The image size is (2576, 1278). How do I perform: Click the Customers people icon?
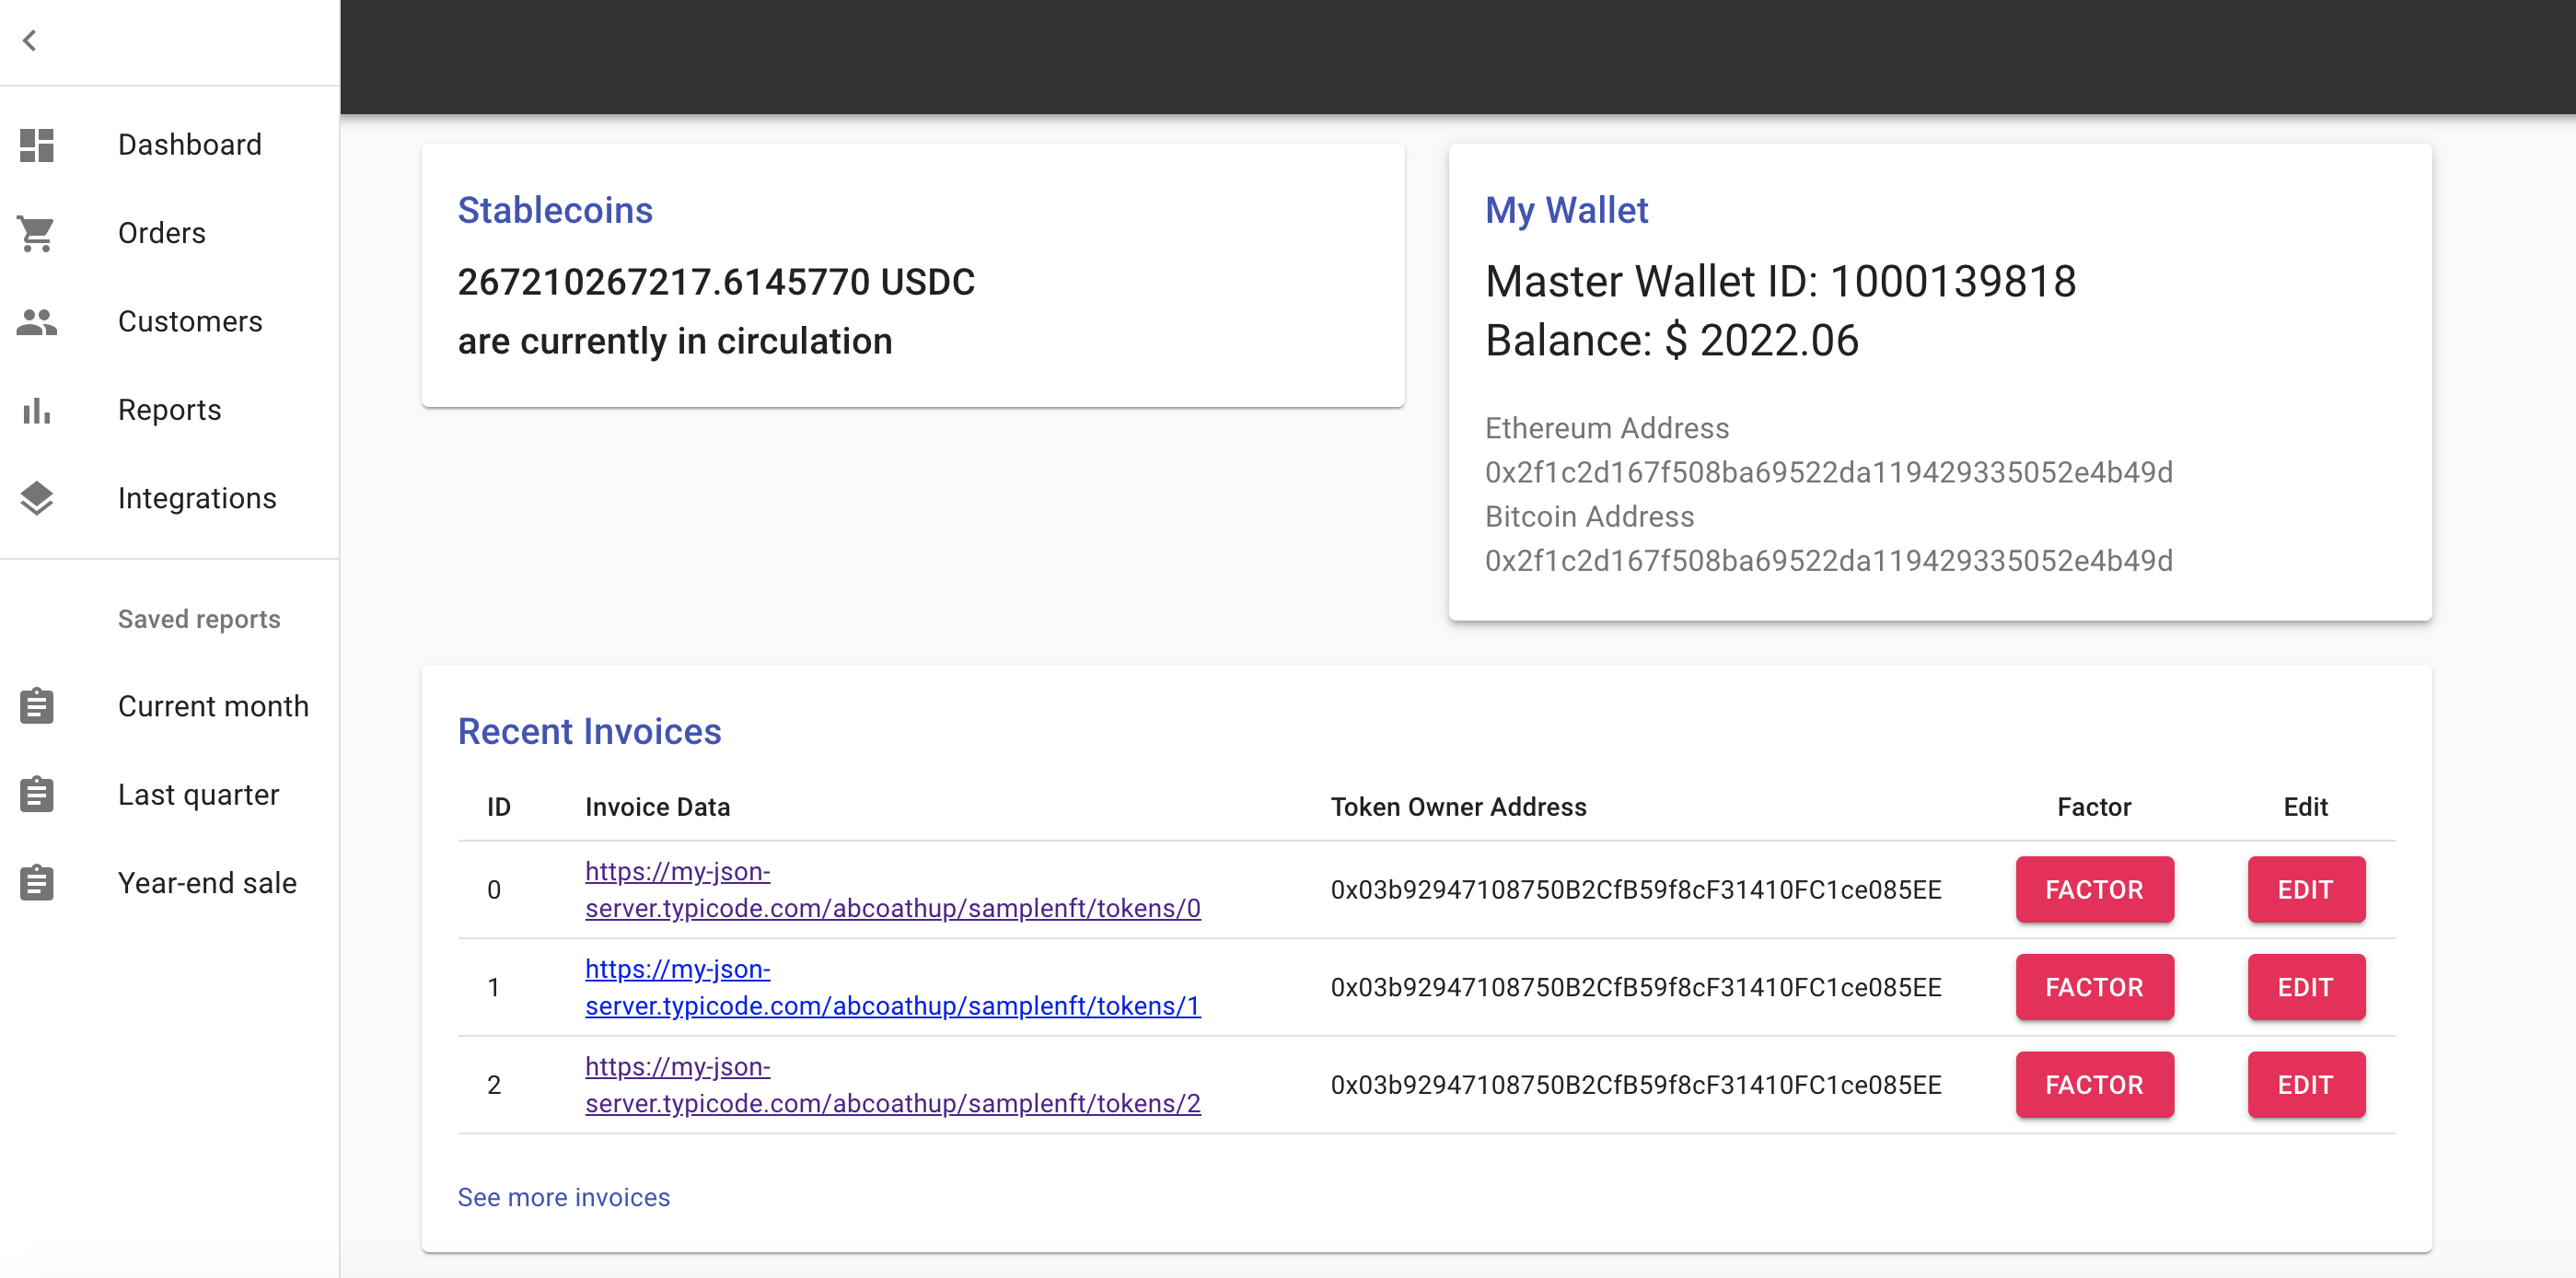[x=37, y=322]
